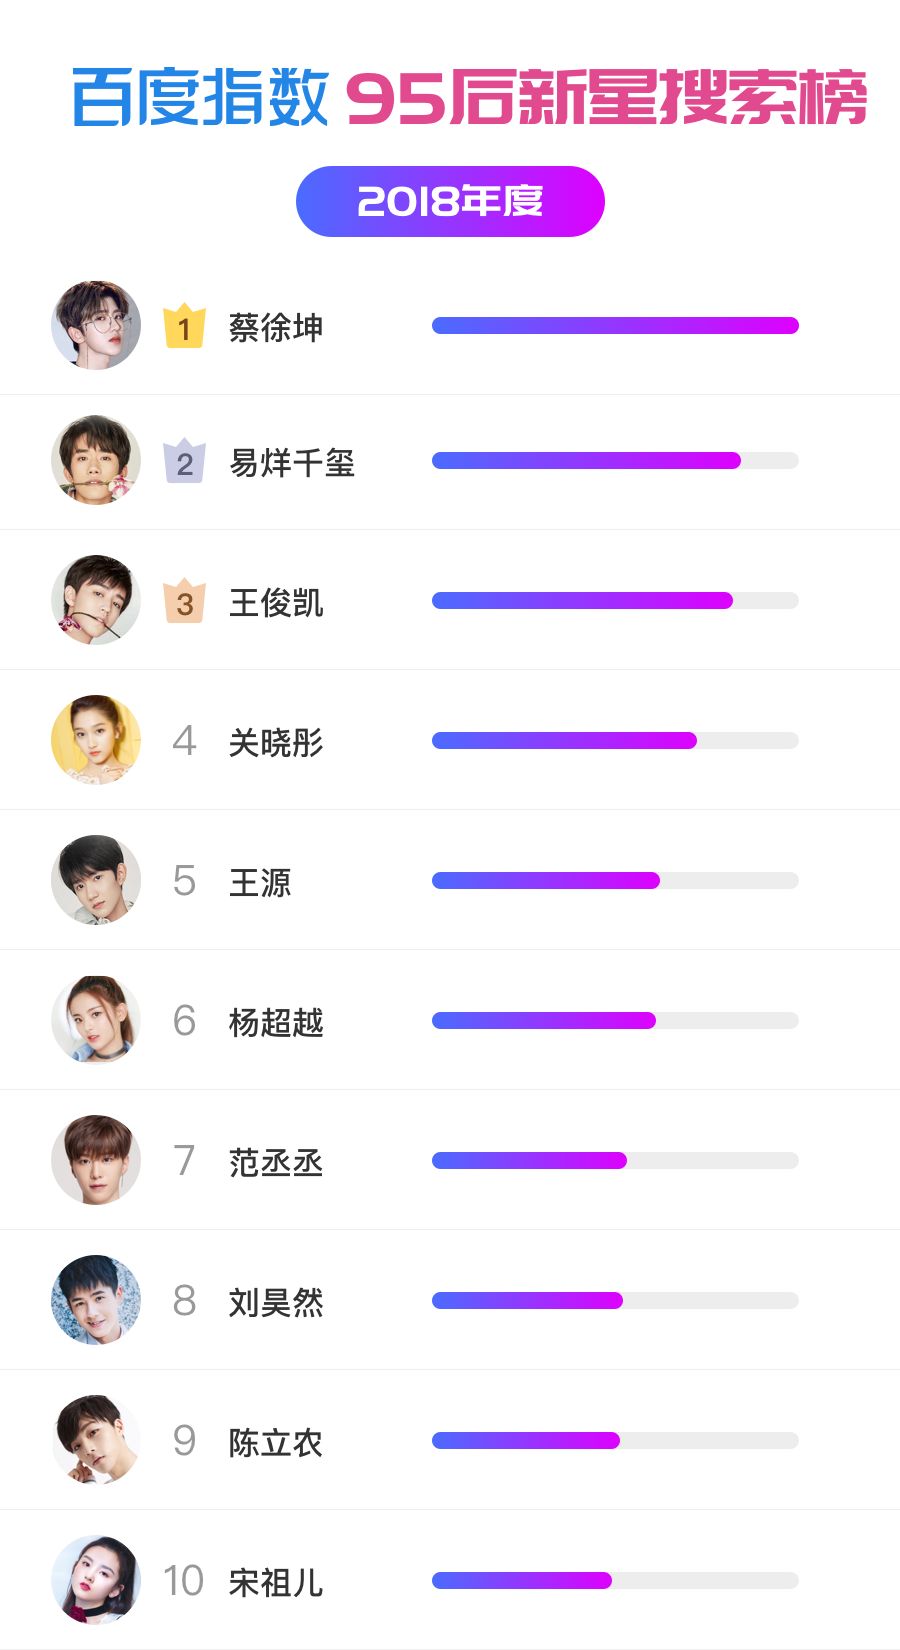Screen dimensions: 900x1650
Task: Open 易烊千玺's avatar photo
Action: pyautogui.click(x=96, y=460)
